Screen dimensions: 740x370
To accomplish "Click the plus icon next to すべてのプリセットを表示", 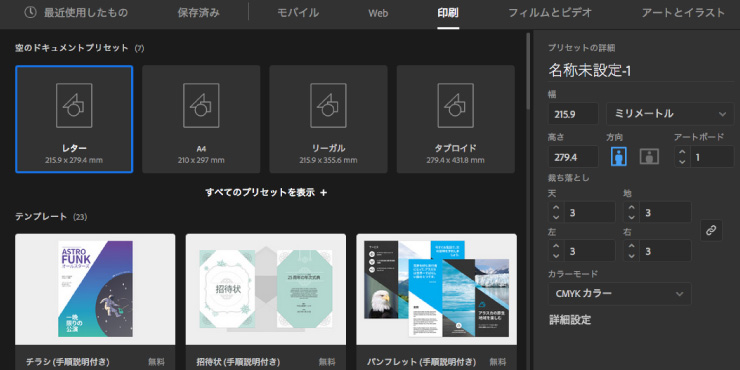I will 323,193.
